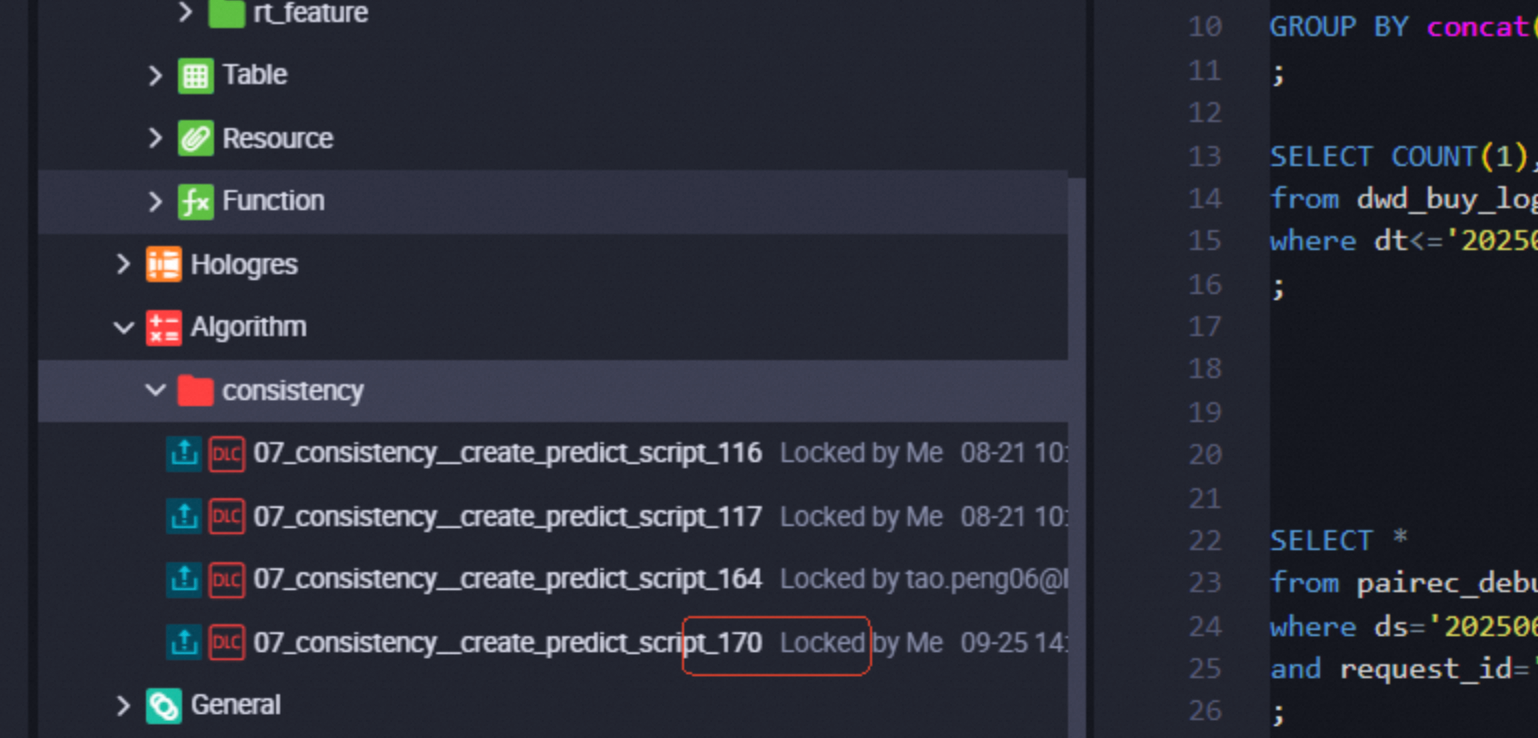
Task: Click the DLC icon beside script_164
Action: (x=227, y=579)
